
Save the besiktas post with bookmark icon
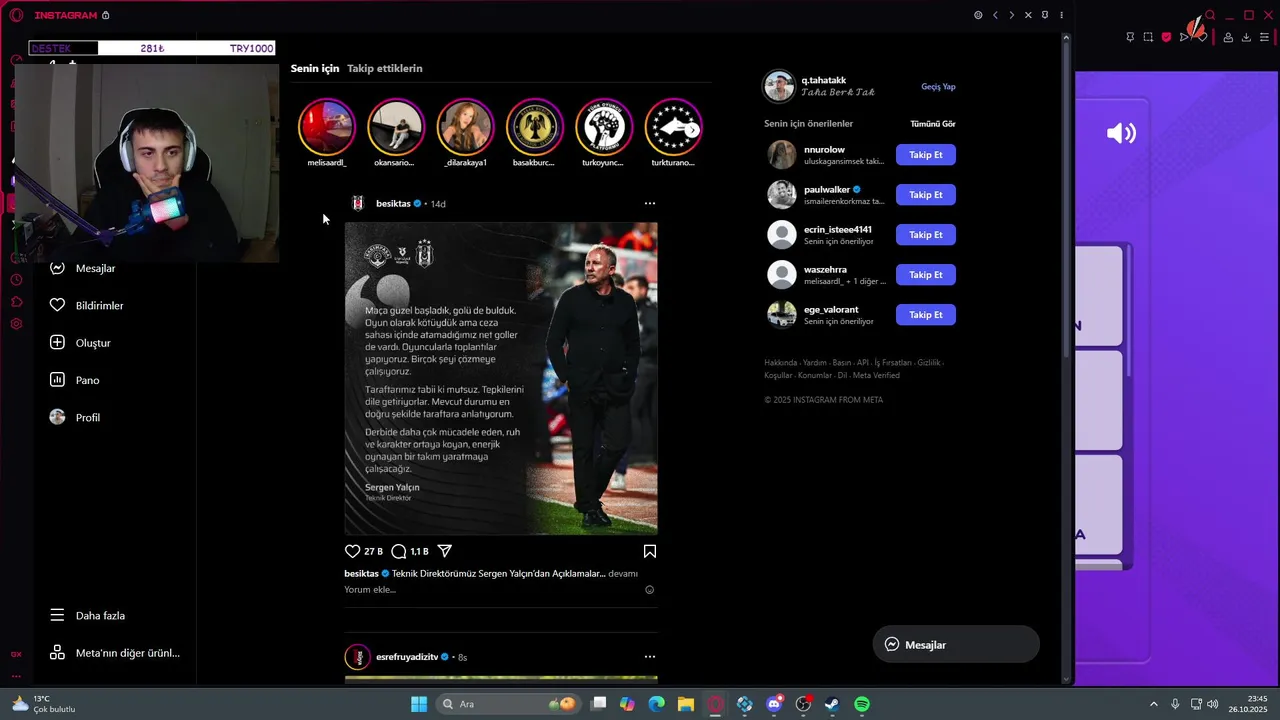650,551
